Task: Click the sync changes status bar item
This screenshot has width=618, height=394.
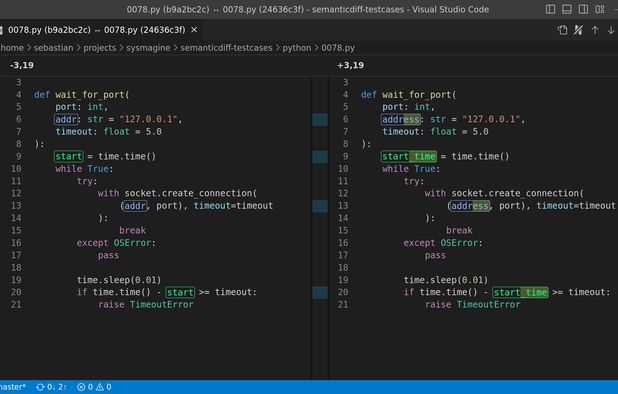Action: (51, 387)
